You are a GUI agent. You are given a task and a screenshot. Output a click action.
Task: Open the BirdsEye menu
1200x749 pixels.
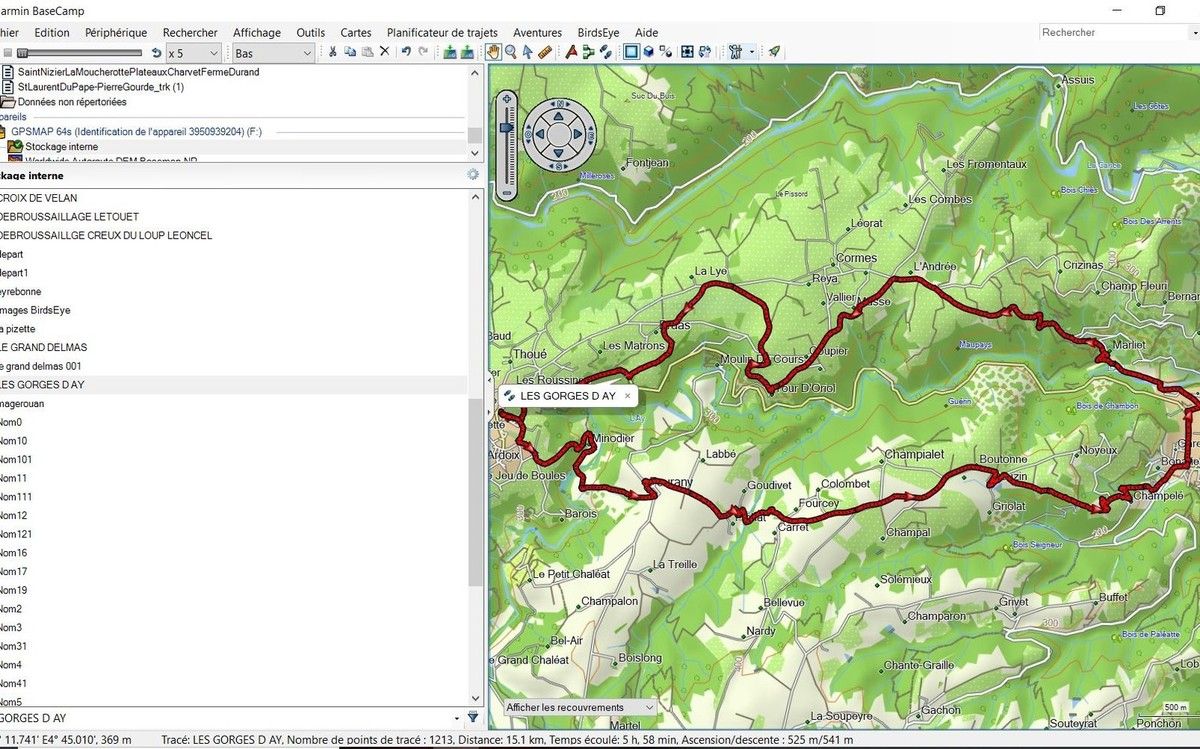pyautogui.click(x=598, y=33)
